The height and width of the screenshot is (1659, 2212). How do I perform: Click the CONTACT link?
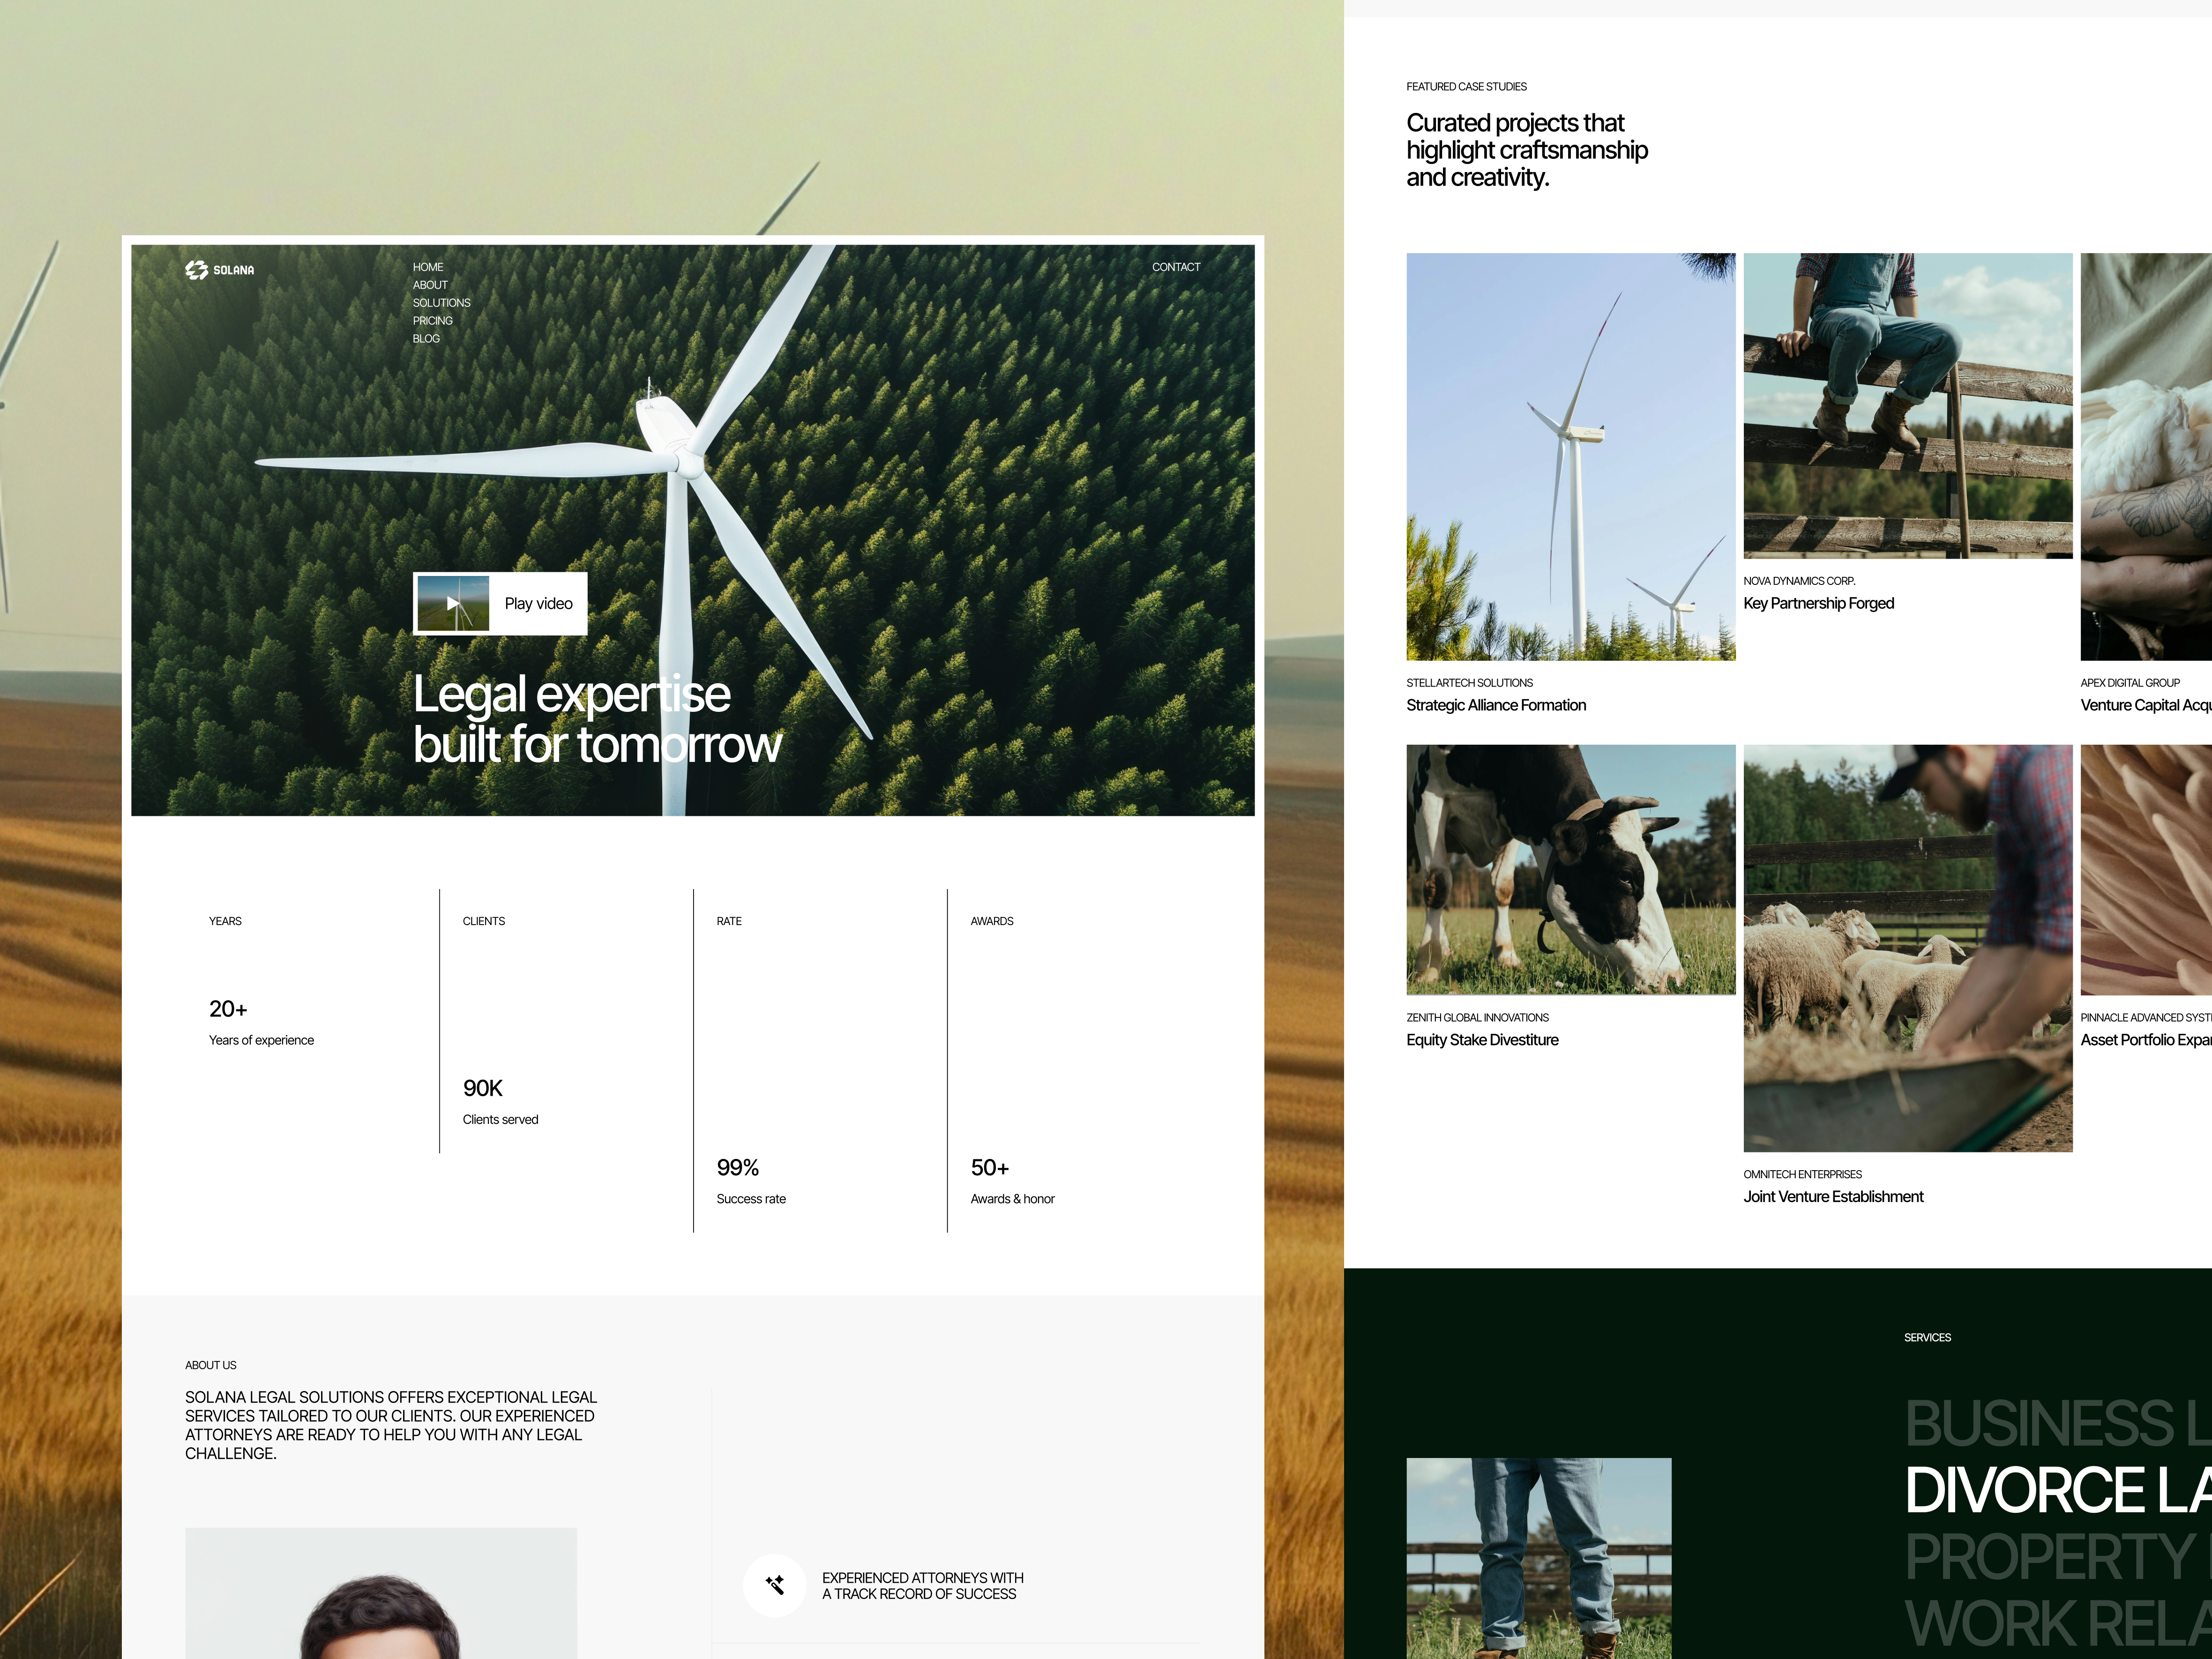pyautogui.click(x=1176, y=267)
